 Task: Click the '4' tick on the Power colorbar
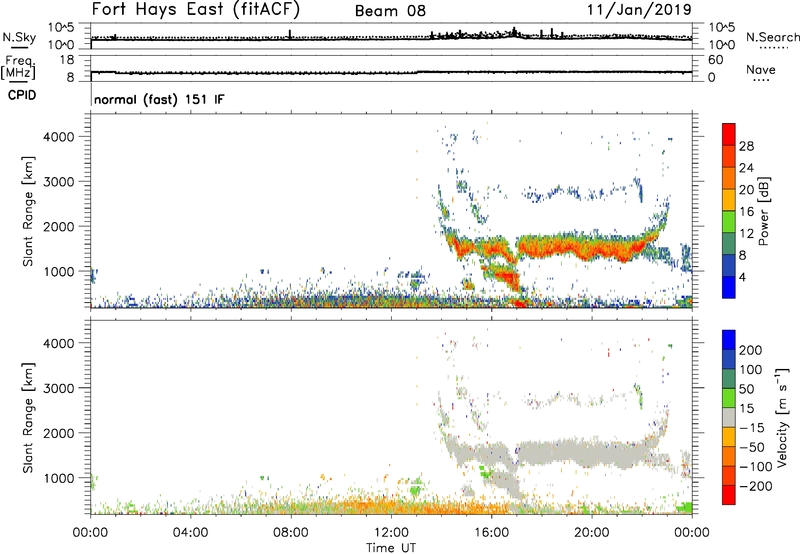742,277
